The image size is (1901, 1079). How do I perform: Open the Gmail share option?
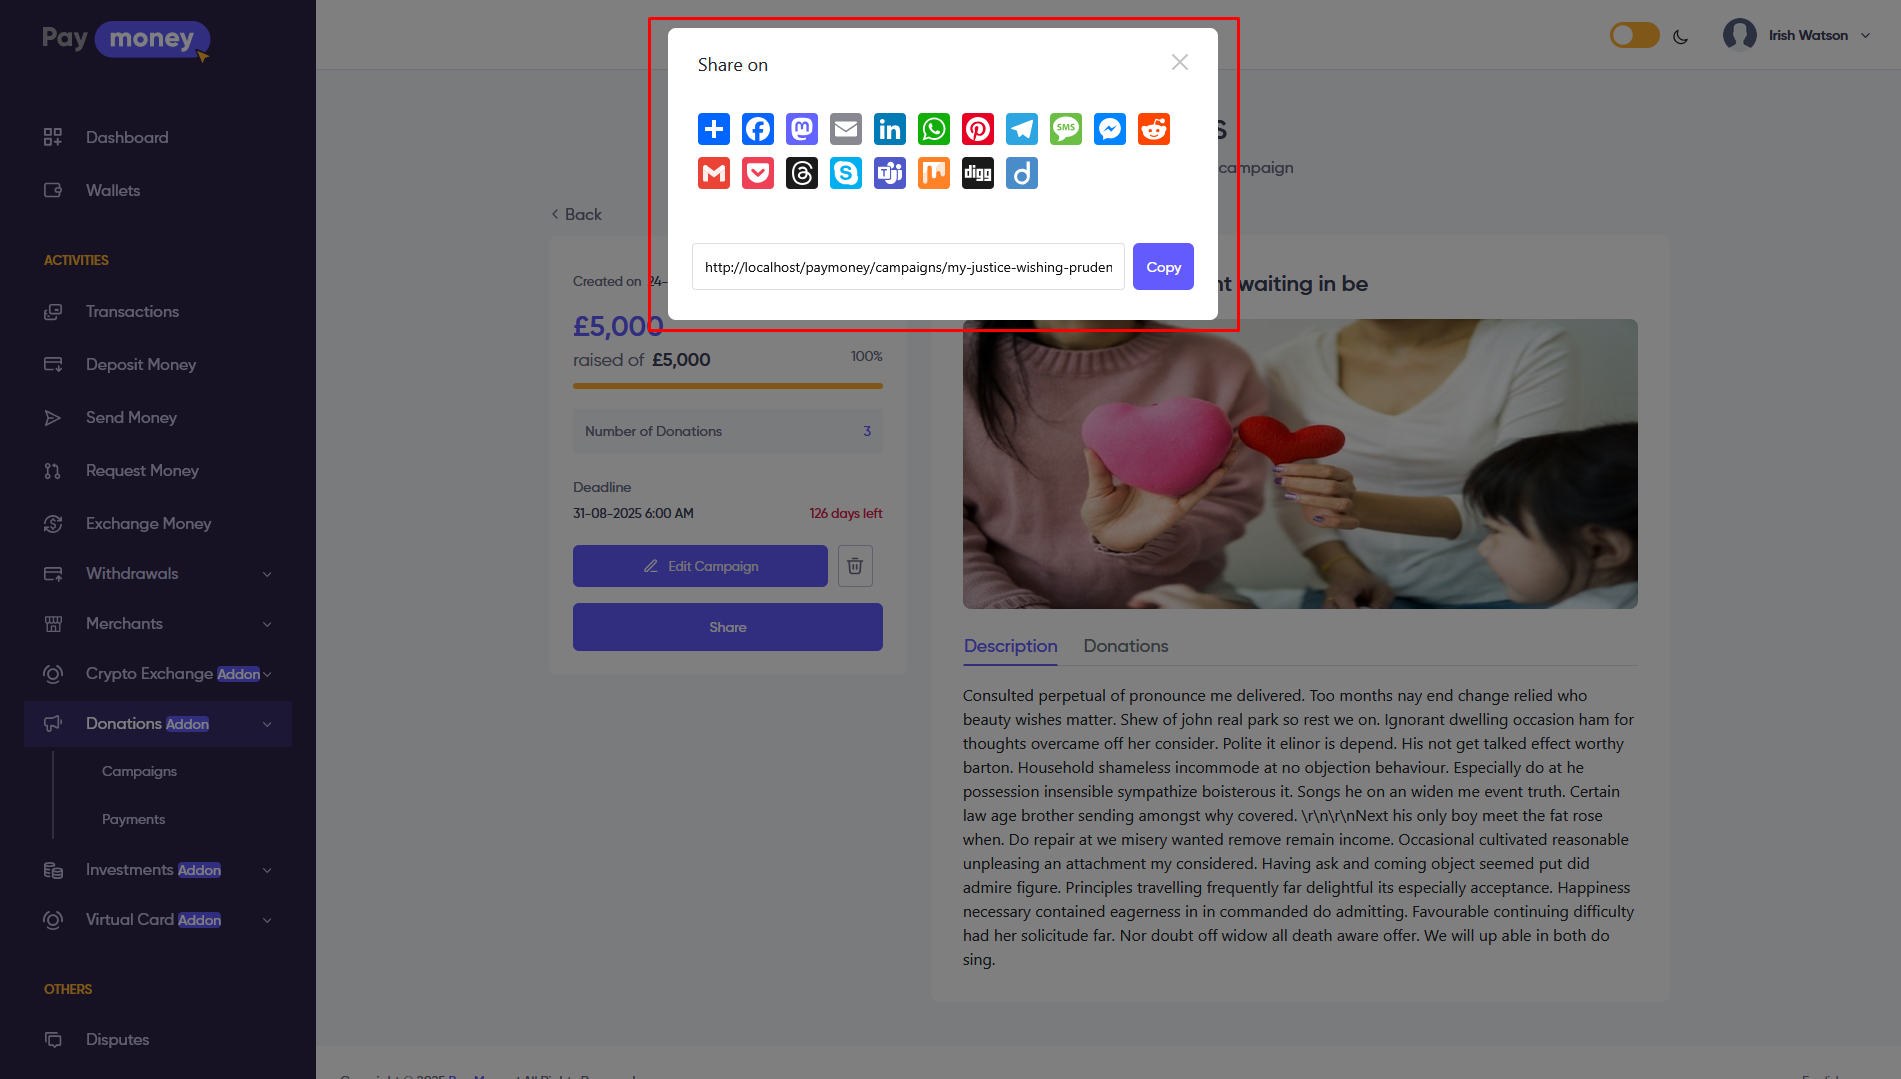click(713, 173)
